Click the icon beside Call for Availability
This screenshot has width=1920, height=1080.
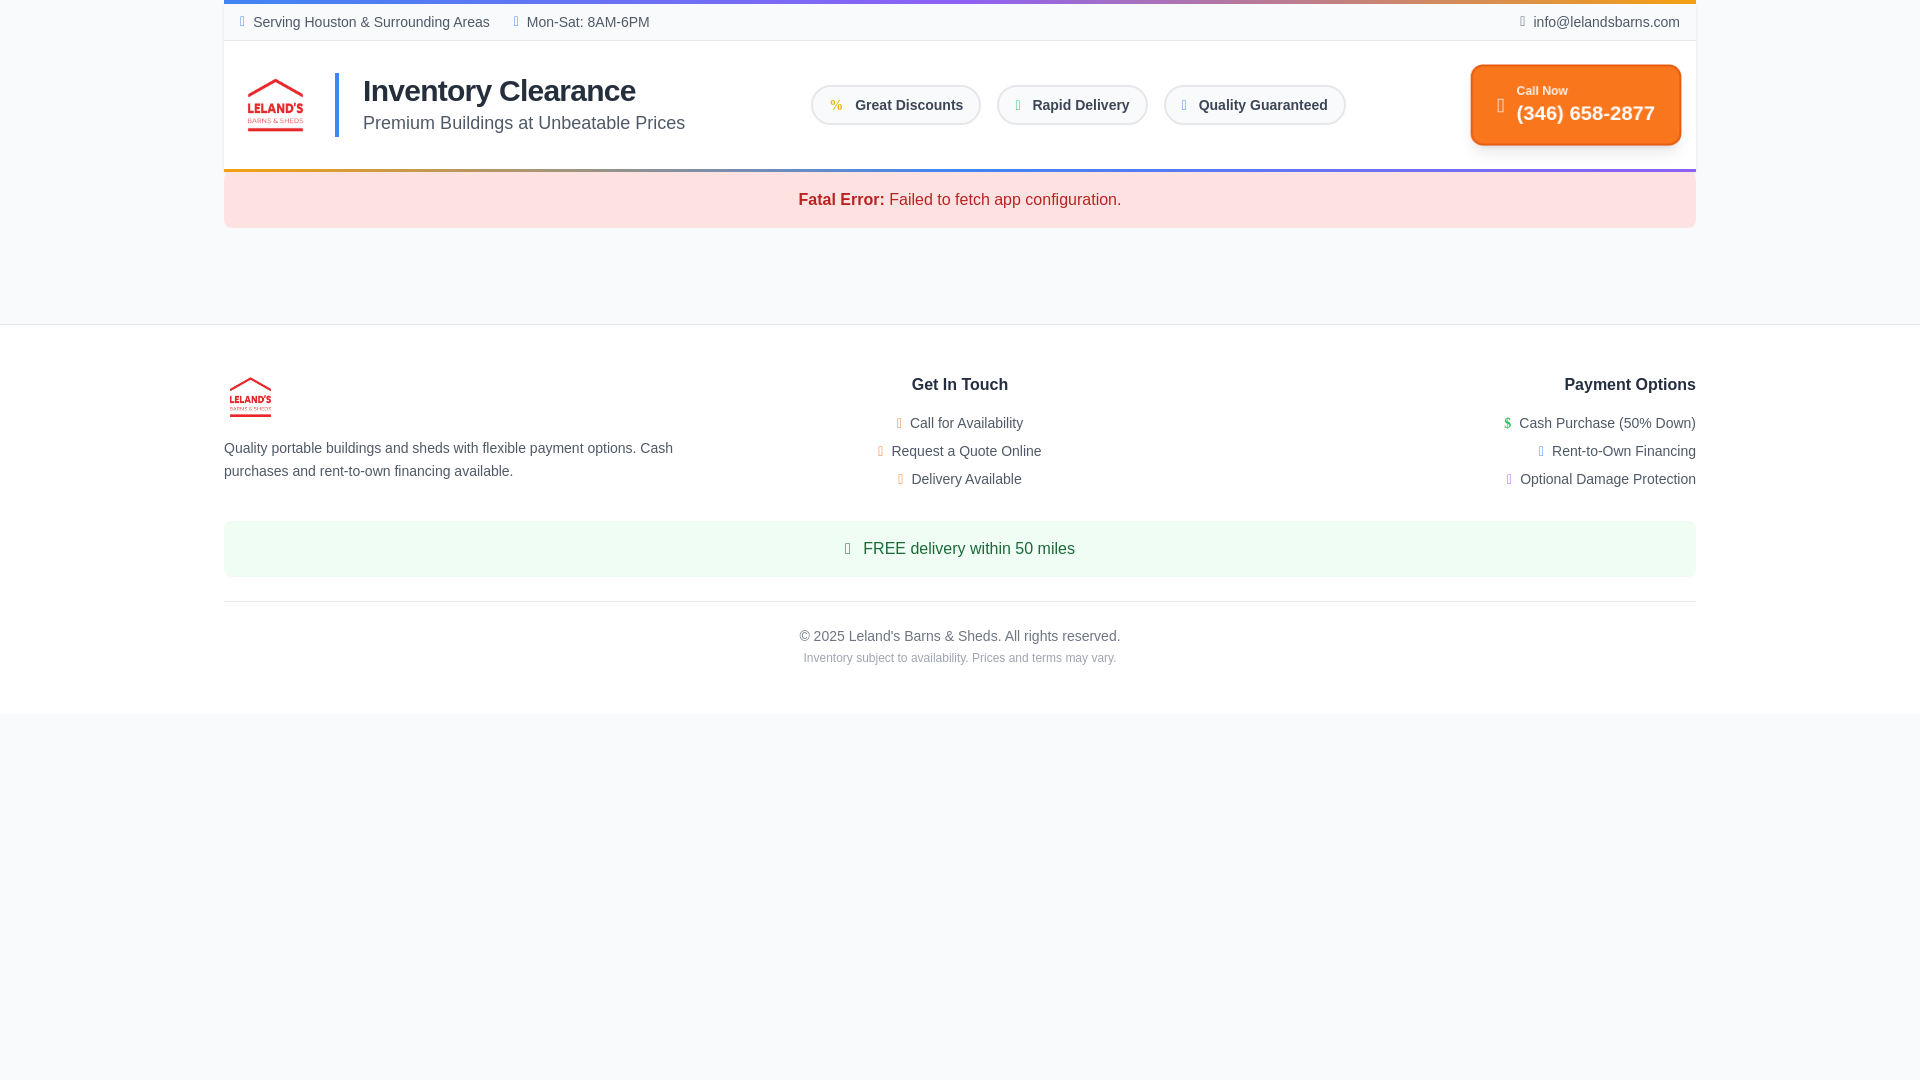point(899,423)
